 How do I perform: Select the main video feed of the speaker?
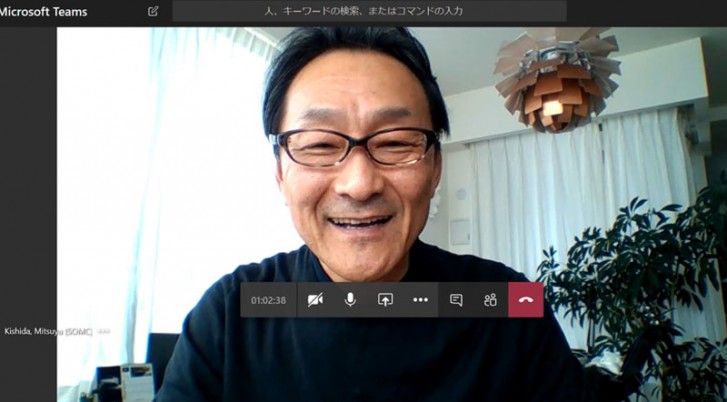click(392, 214)
